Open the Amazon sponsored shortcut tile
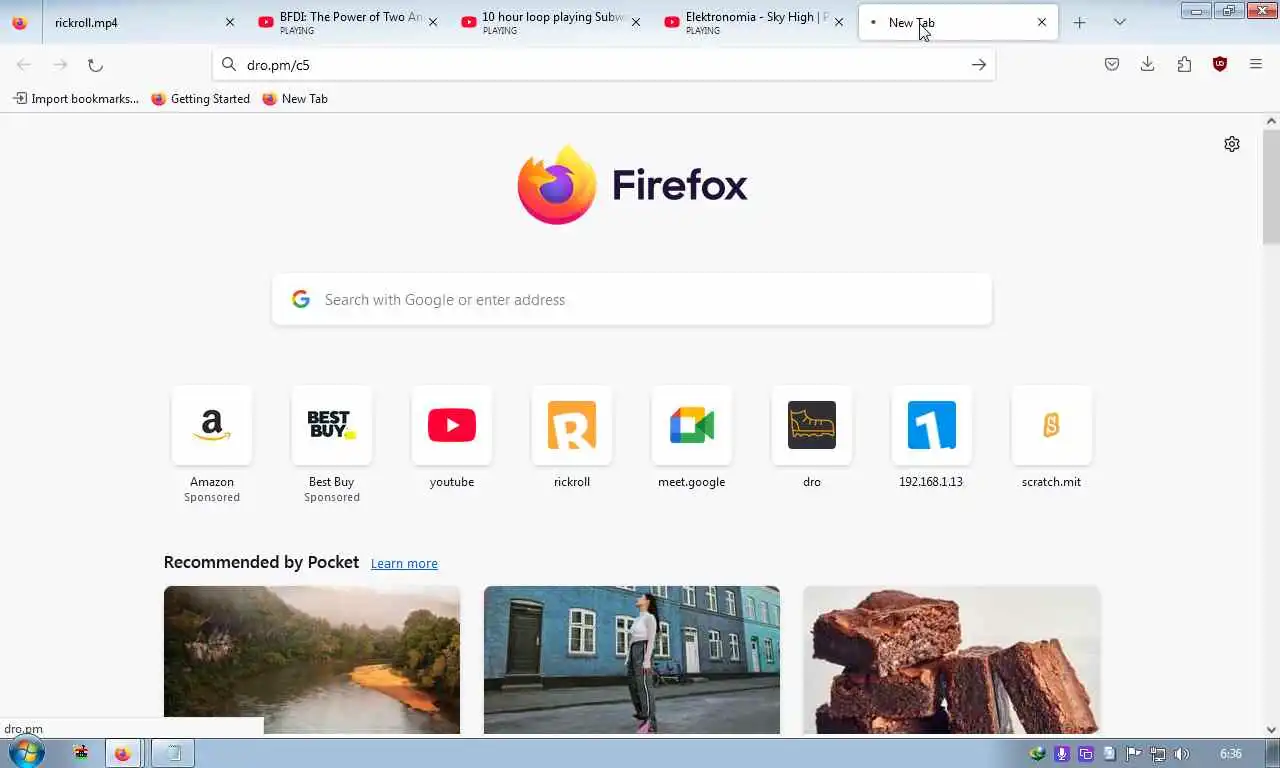 (x=211, y=425)
